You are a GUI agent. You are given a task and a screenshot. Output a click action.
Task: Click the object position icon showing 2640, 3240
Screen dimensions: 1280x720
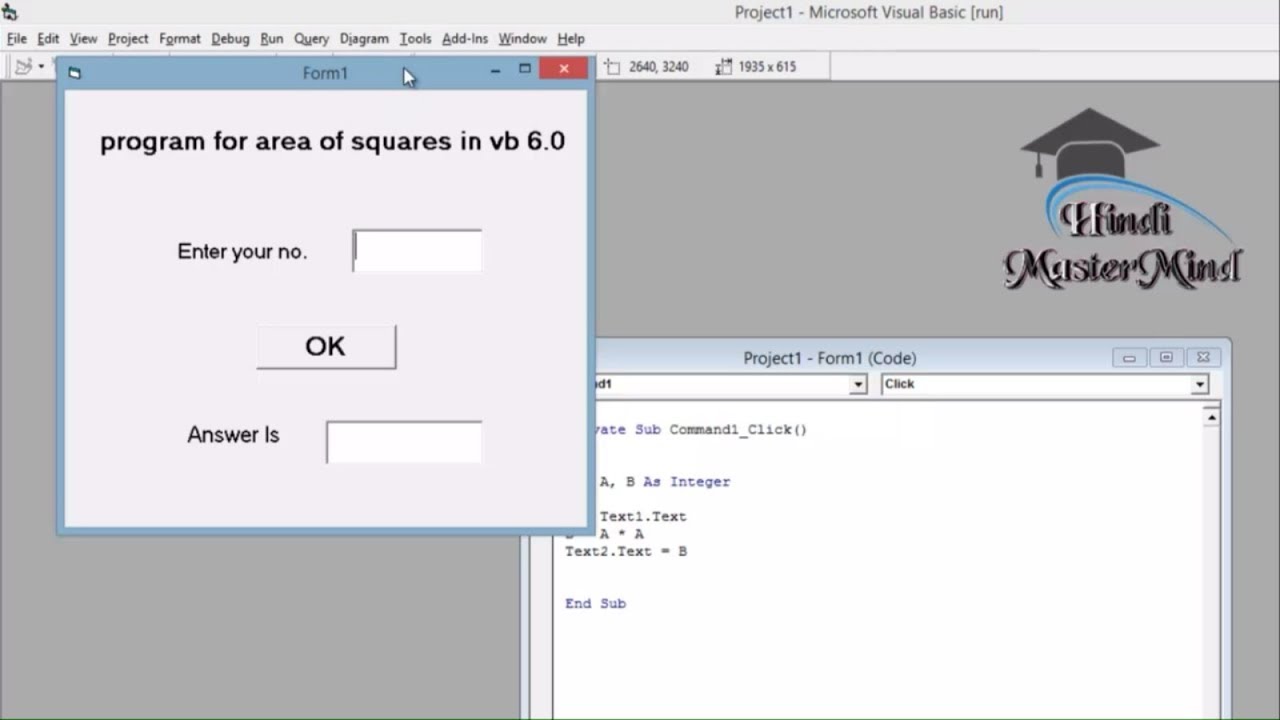(x=612, y=67)
